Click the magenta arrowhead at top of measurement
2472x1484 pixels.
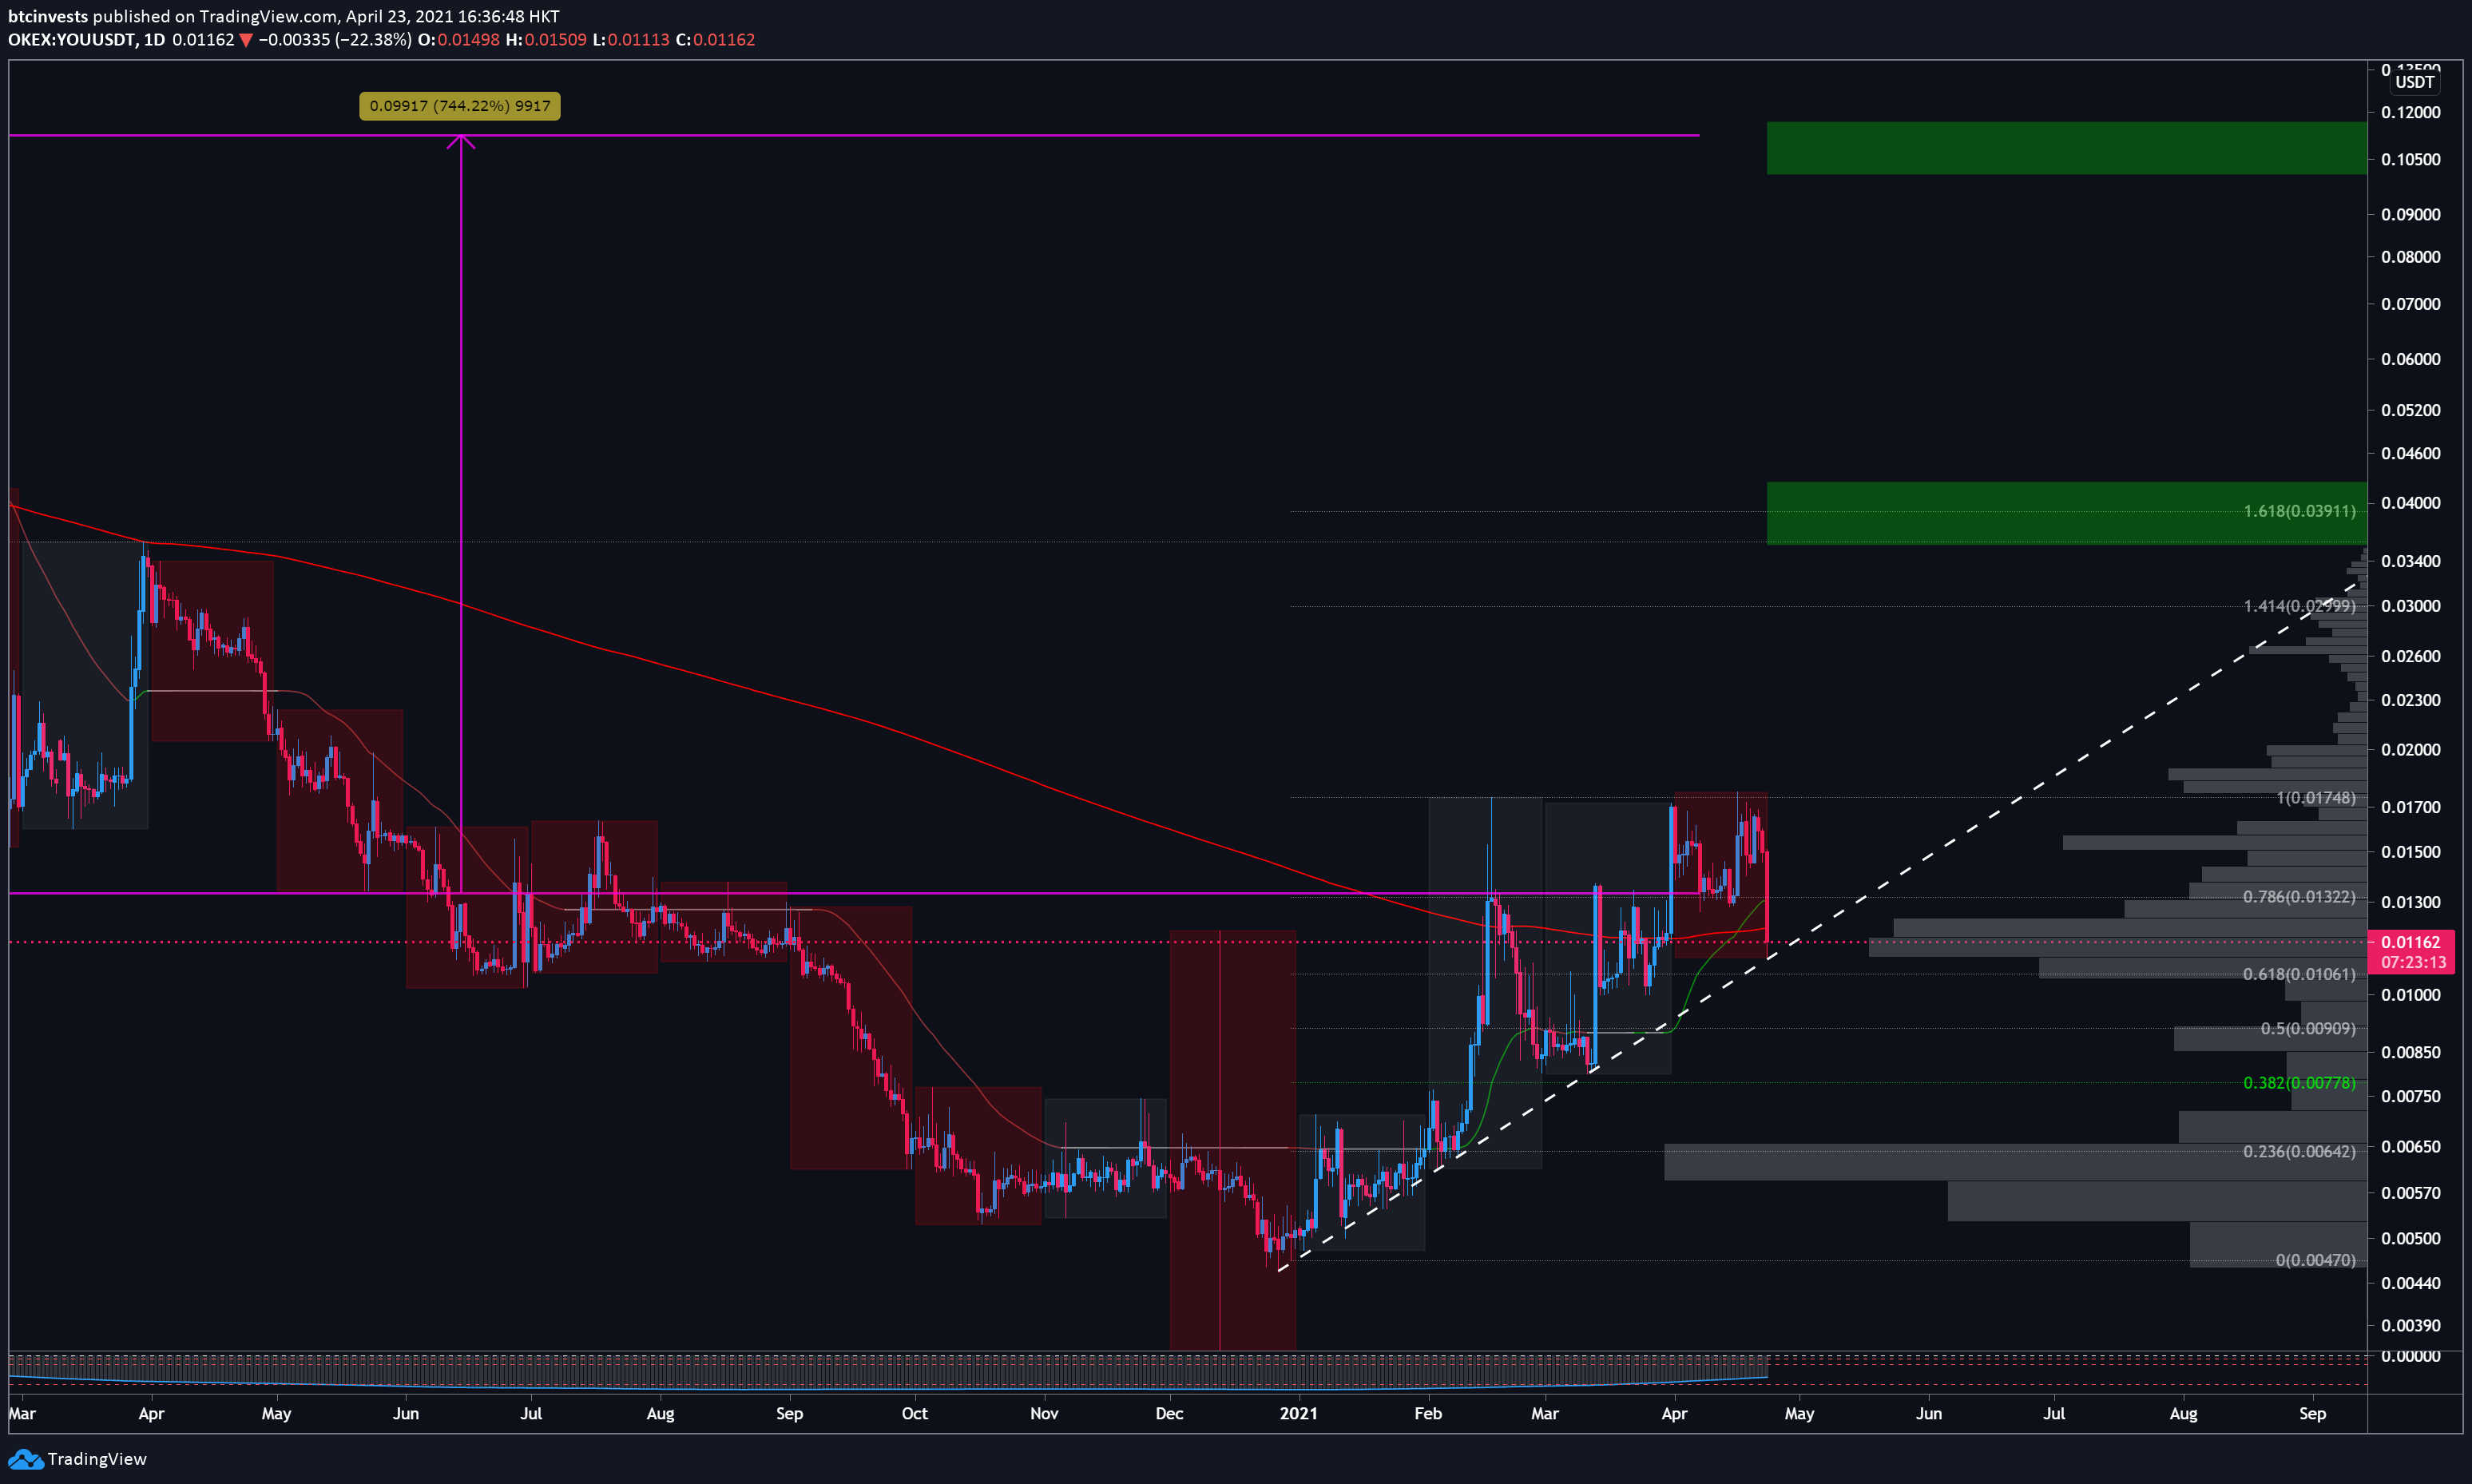click(x=461, y=141)
